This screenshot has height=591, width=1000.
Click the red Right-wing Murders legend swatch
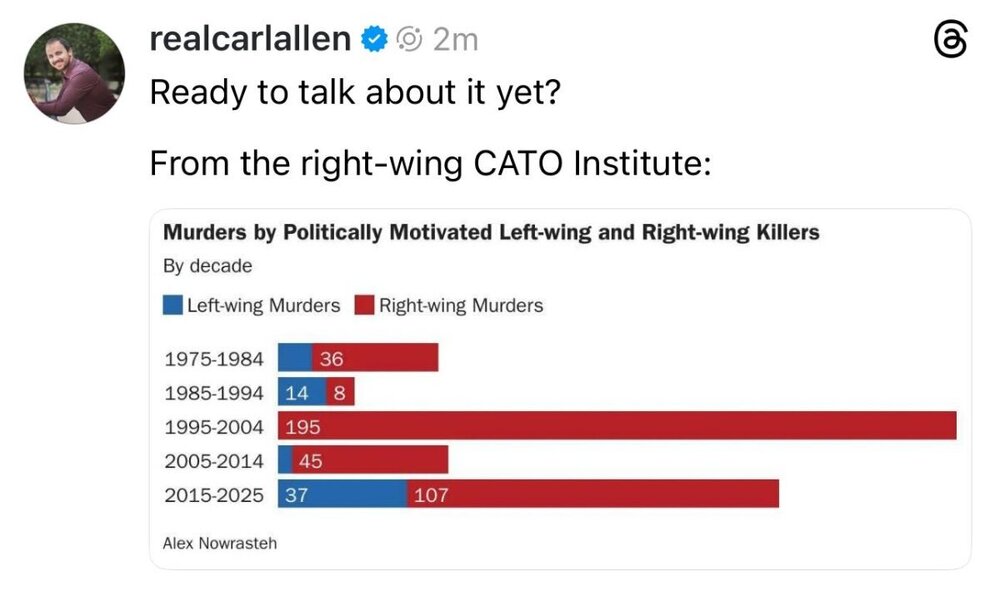[x=365, y=305]
